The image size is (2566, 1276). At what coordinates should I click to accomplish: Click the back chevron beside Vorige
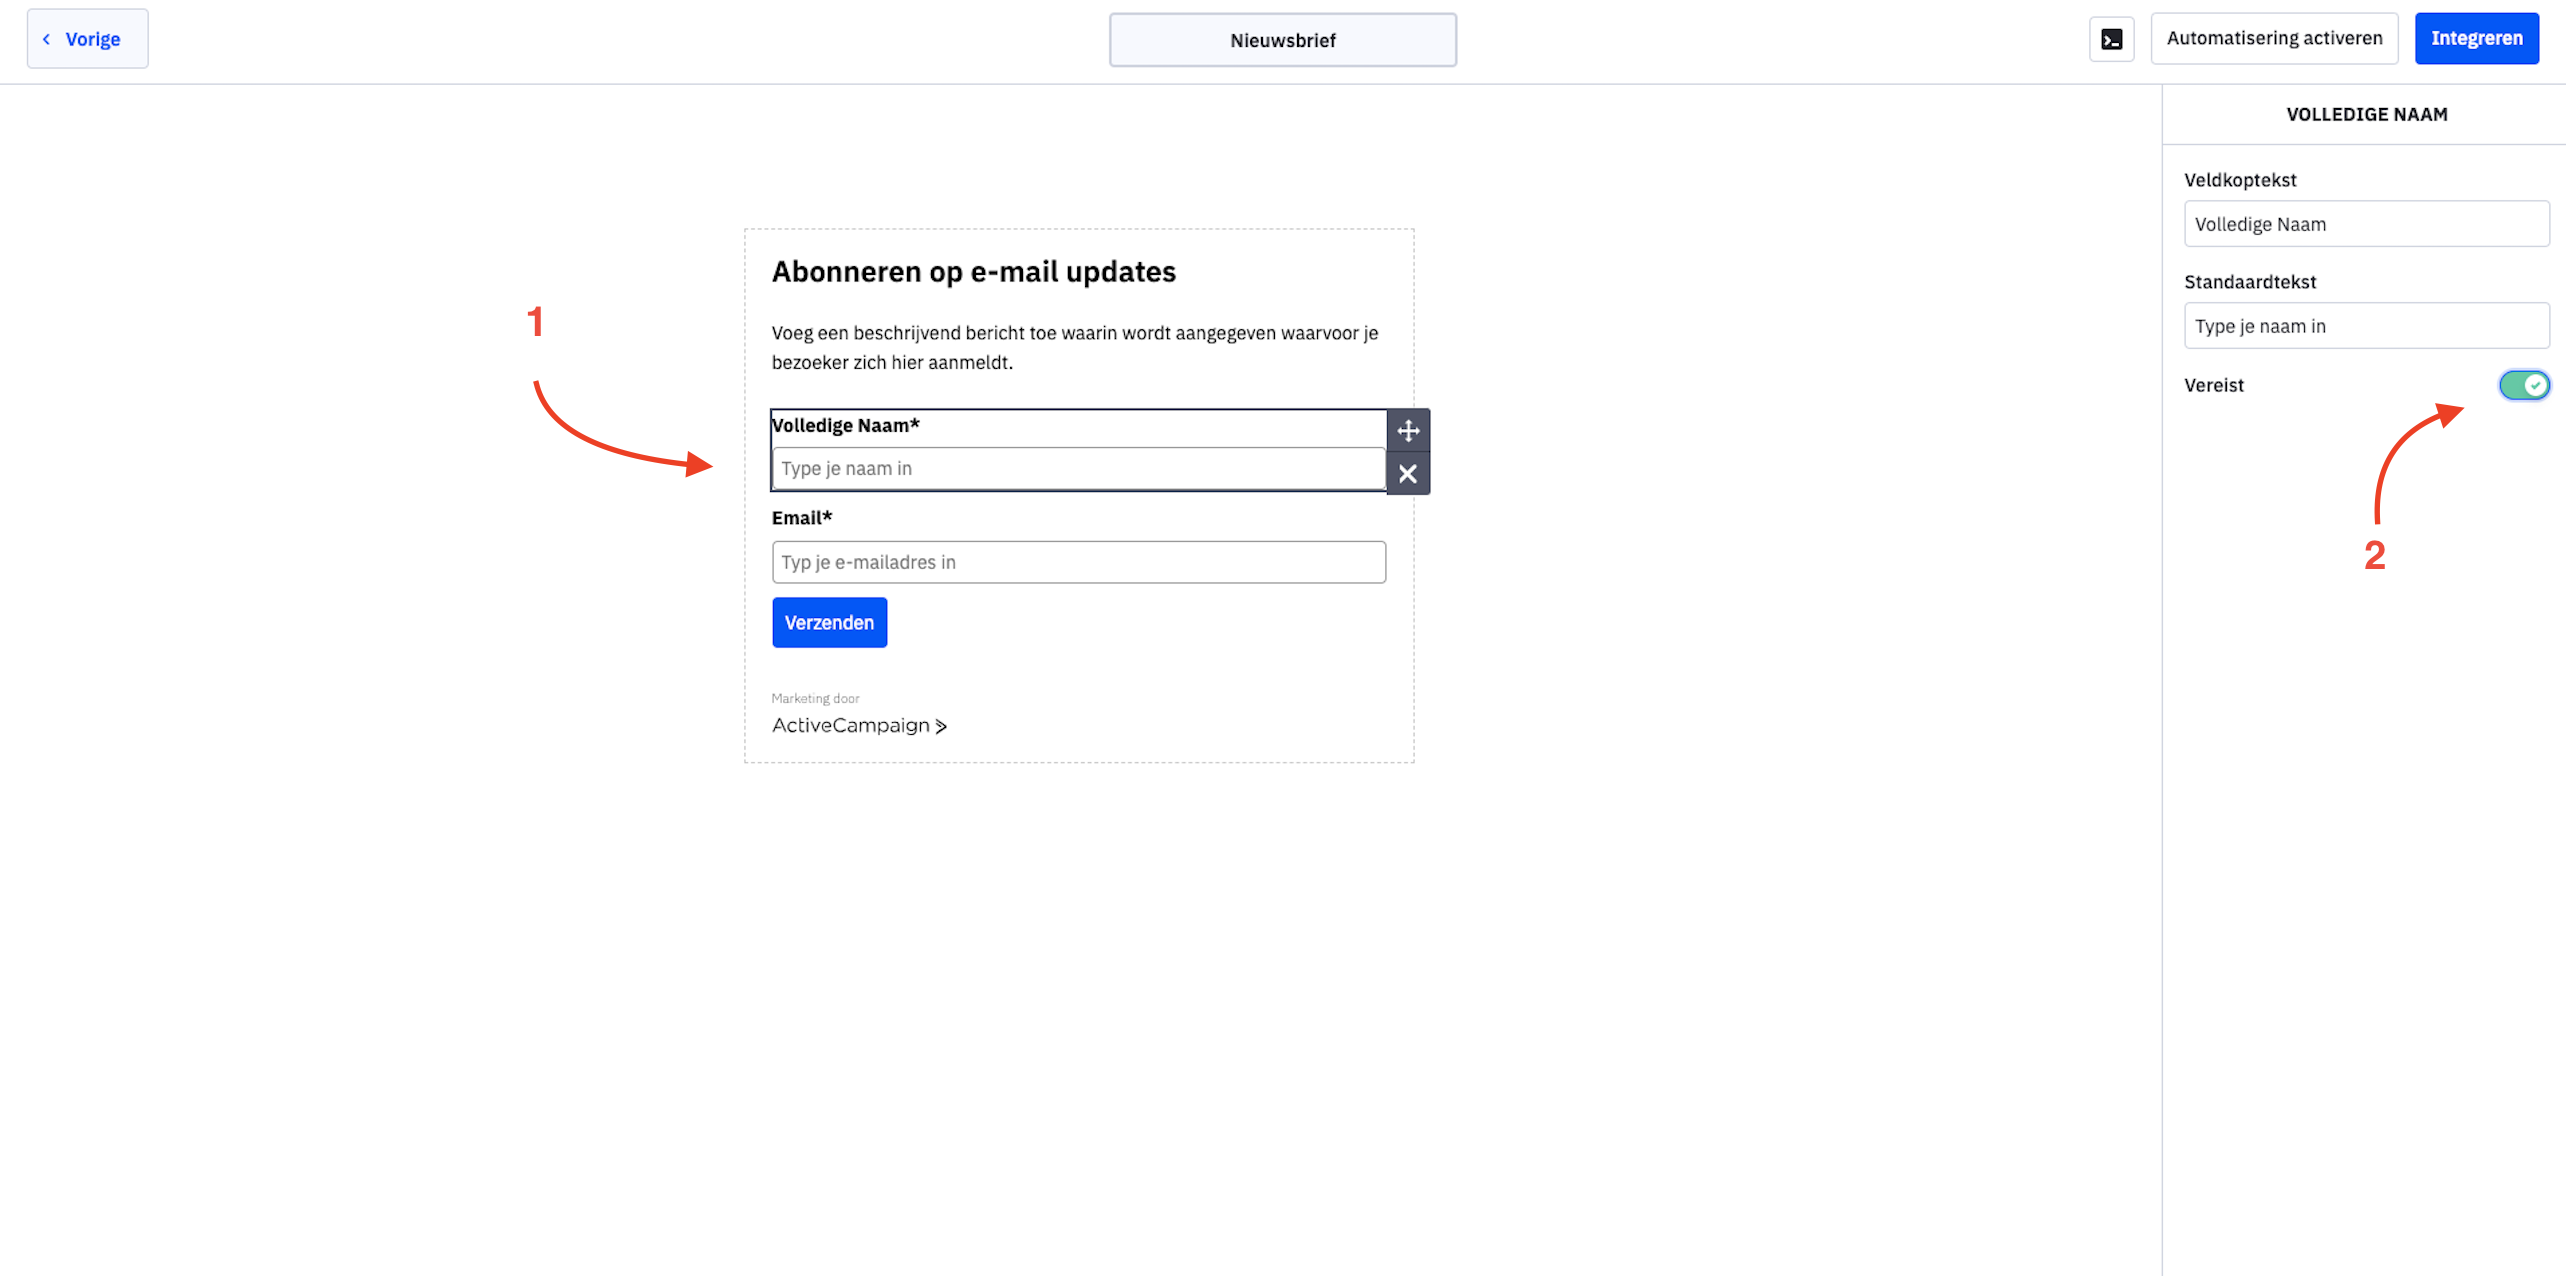[46, 39]
